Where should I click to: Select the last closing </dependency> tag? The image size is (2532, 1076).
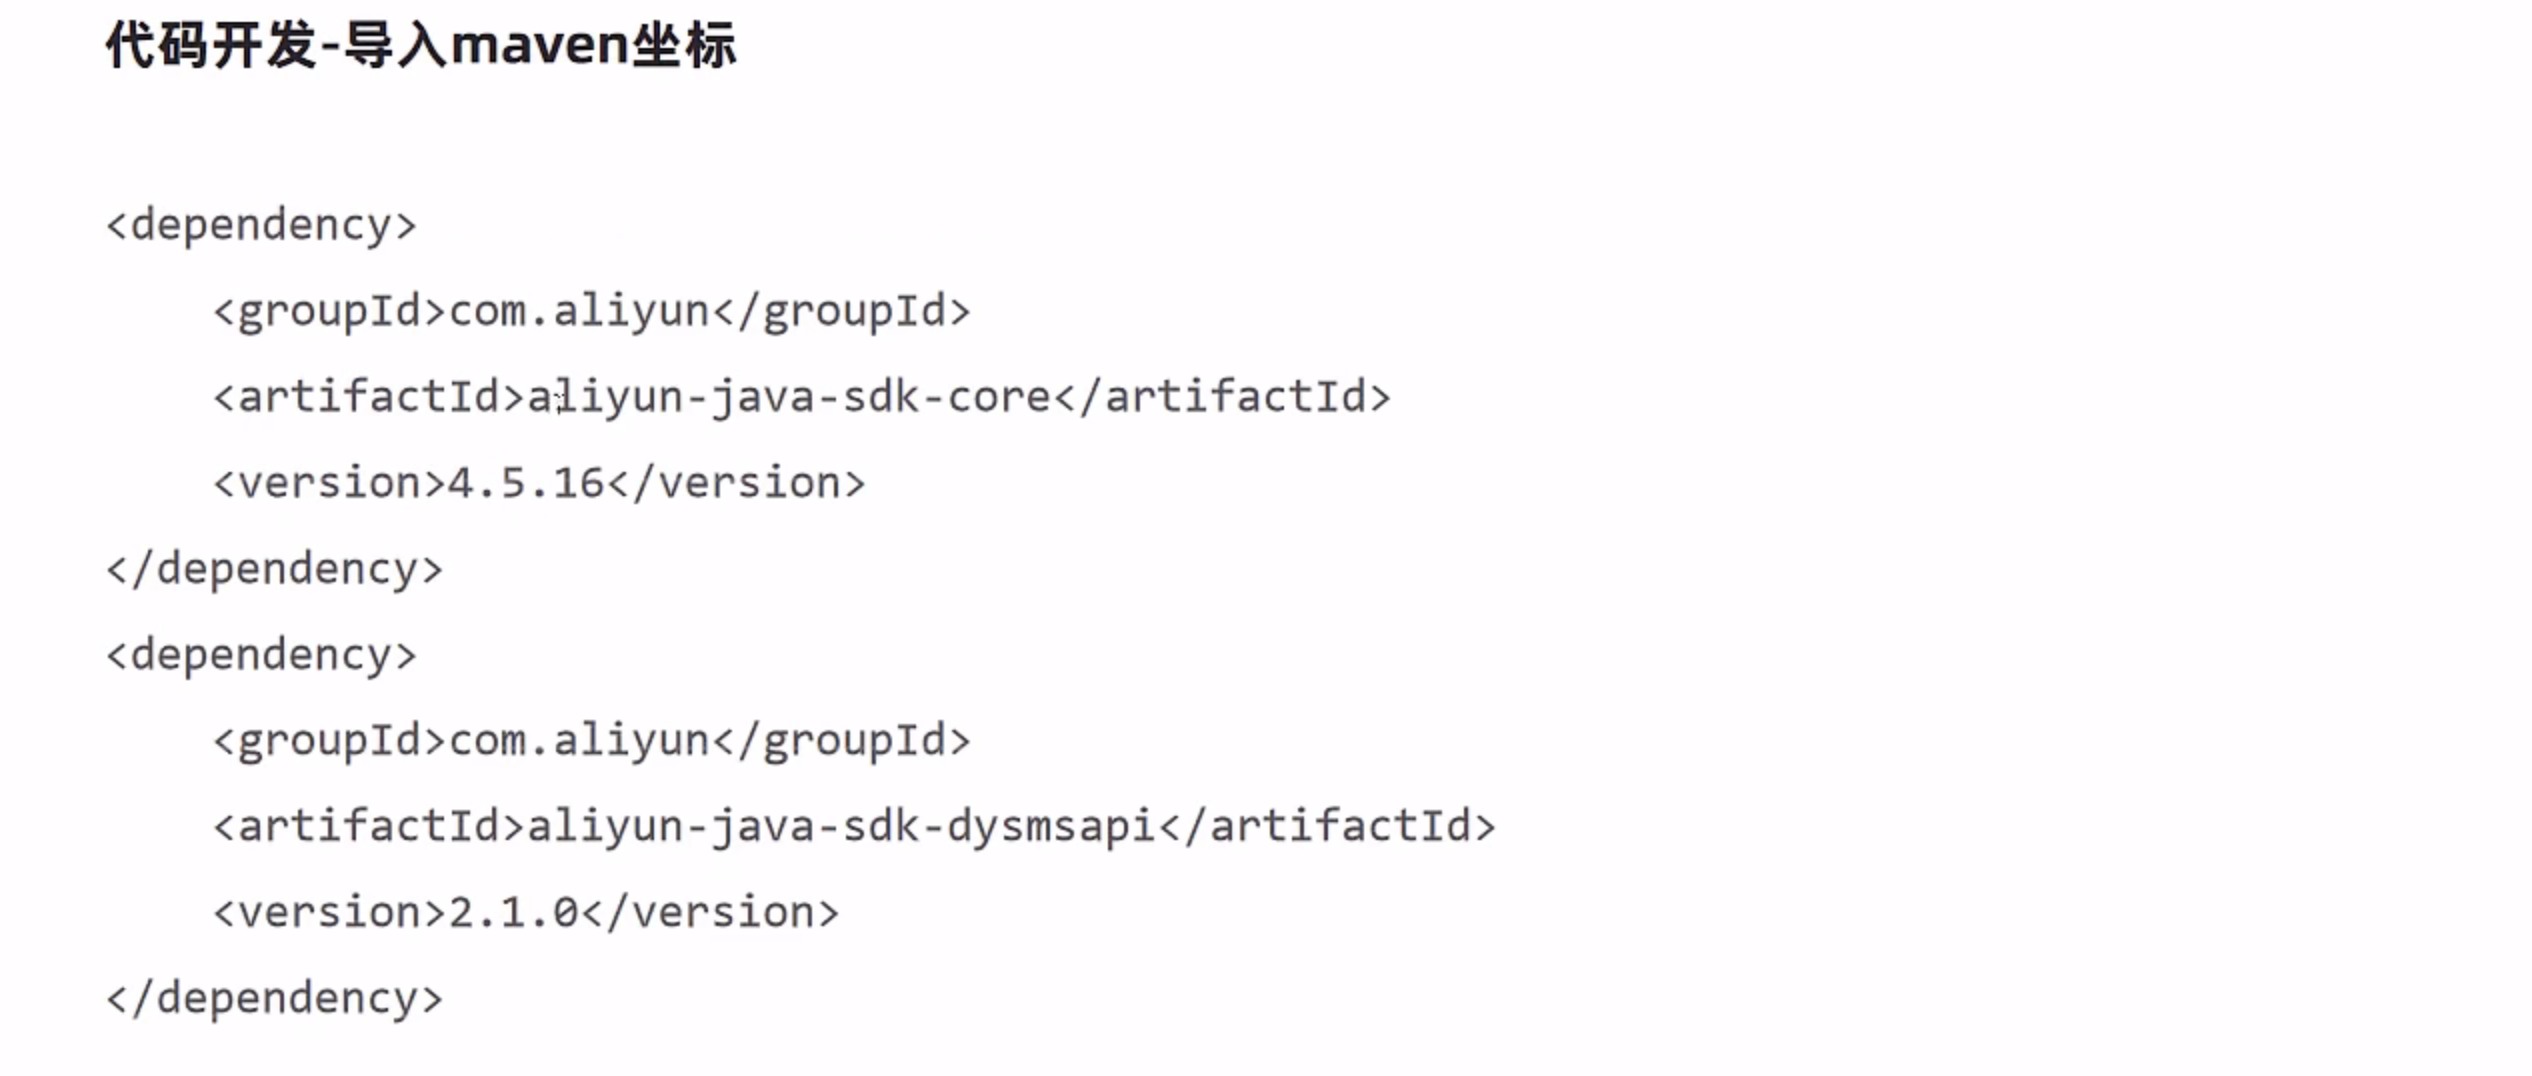[x=274, y=999]
